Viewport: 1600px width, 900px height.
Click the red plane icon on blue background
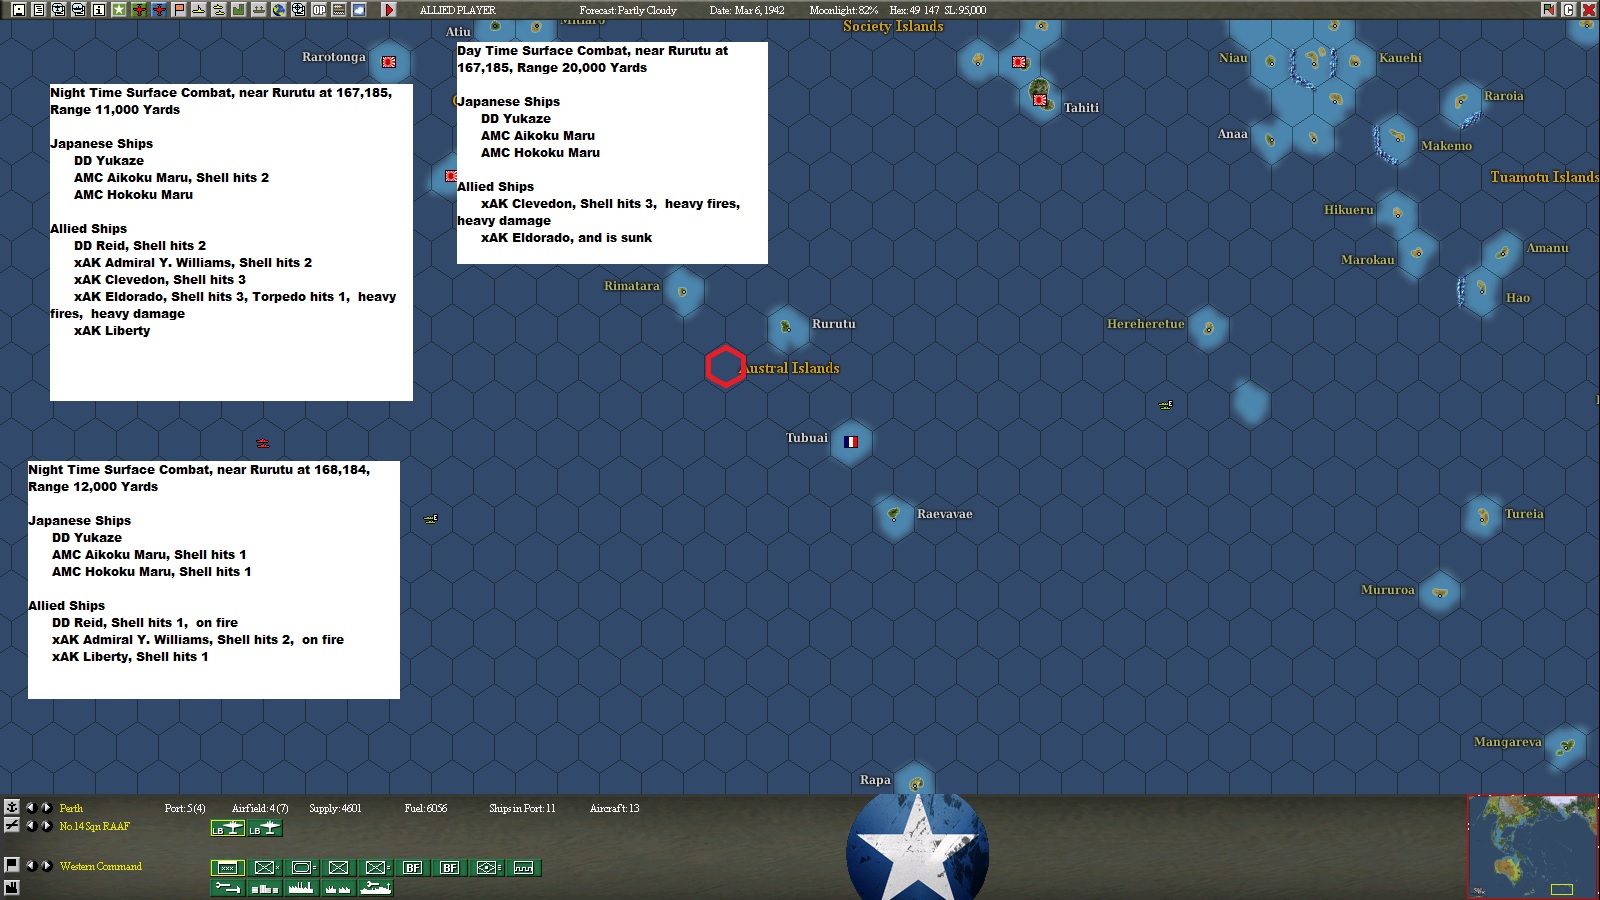[x=158, y=10]
